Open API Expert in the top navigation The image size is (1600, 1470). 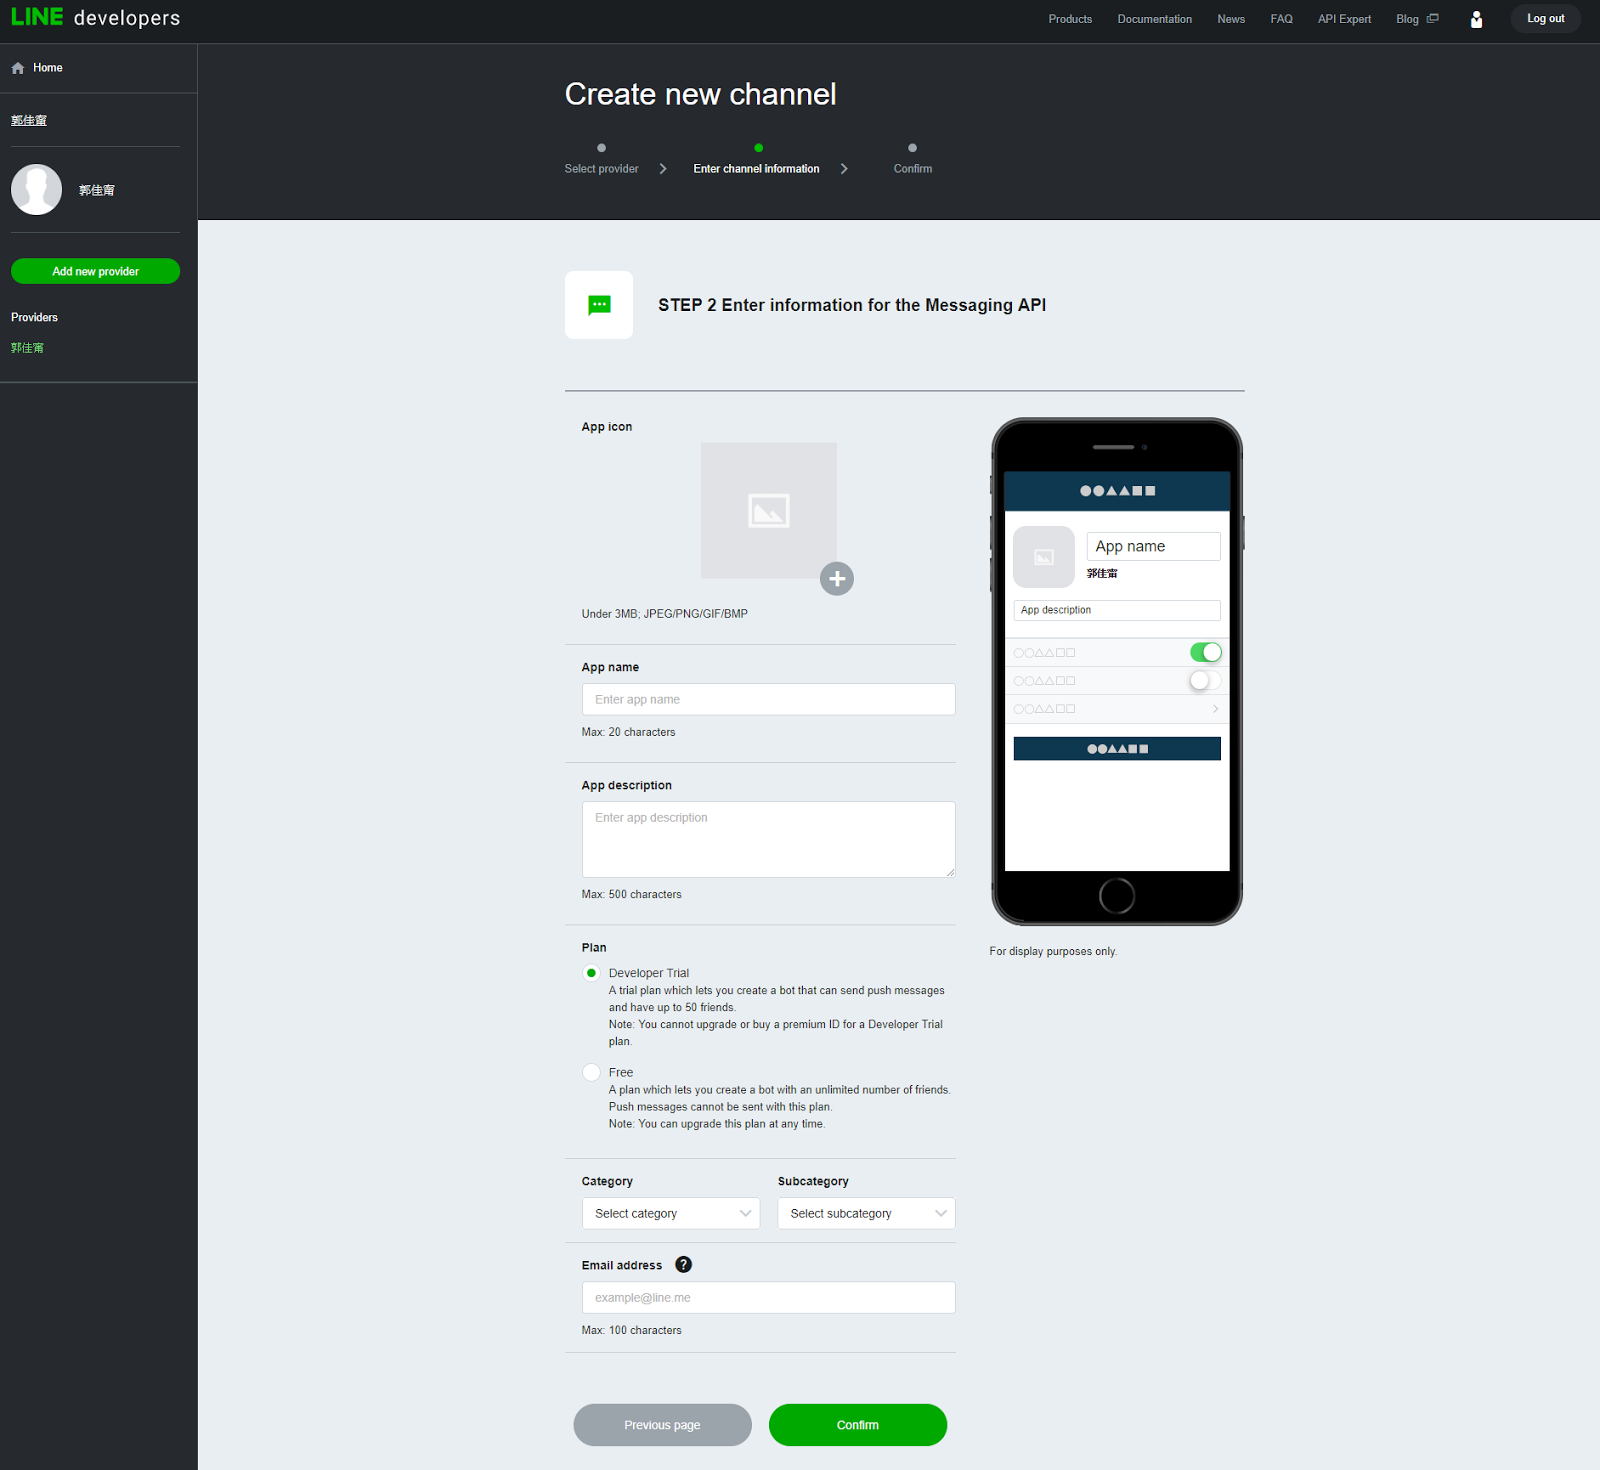(x=1344, y=19)
